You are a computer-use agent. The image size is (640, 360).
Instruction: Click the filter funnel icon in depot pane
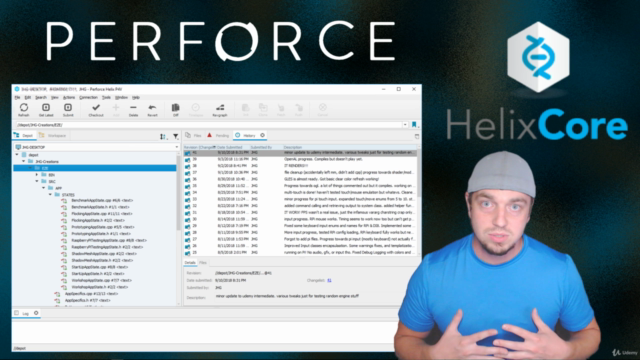176,136
